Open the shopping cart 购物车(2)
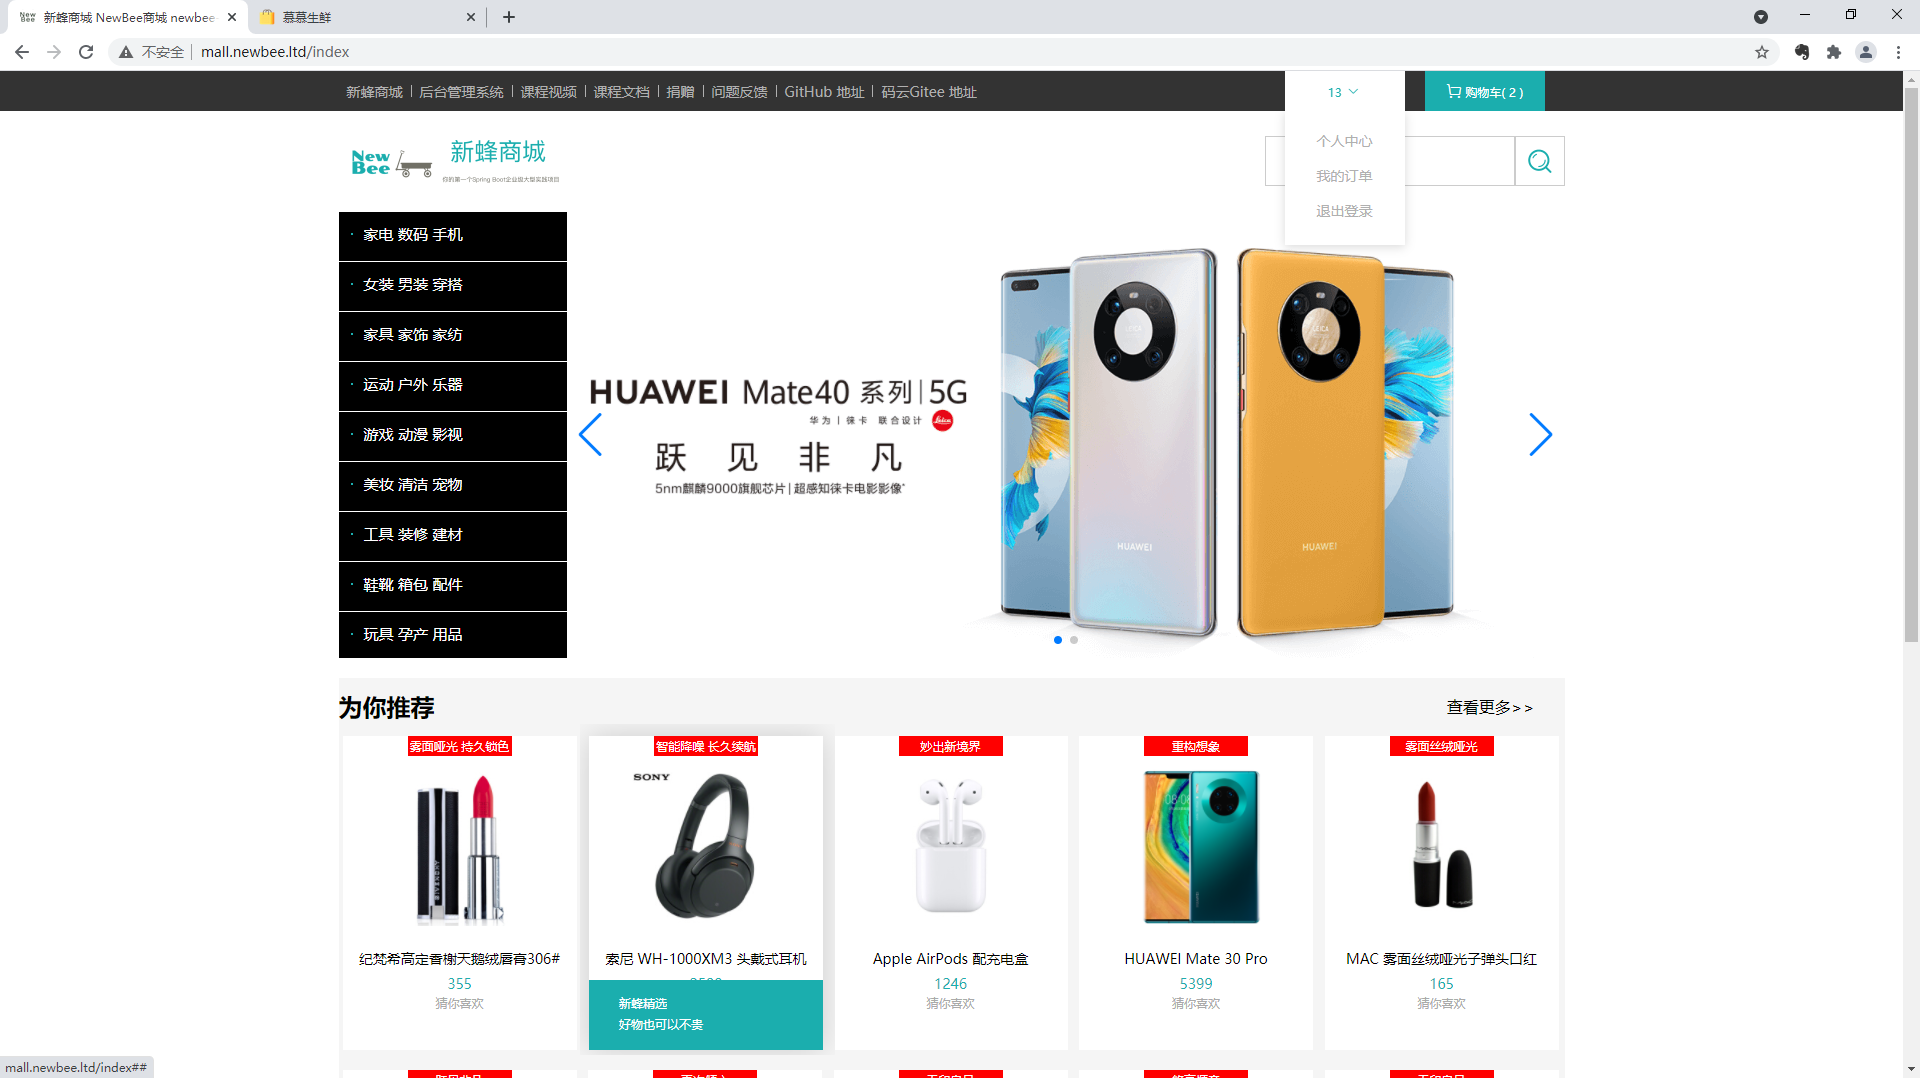This screenshot has height=1078, width=1920. point(1485,92)
